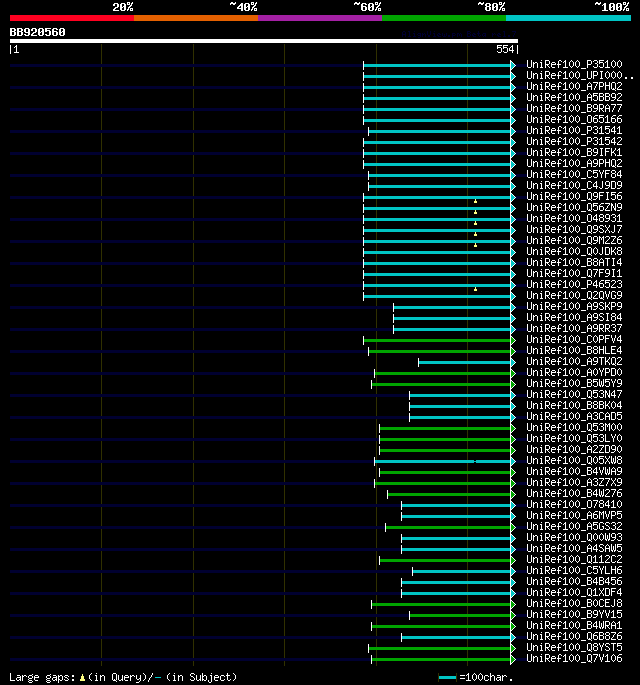Select the UniRef100_A3CAD5 label
This screenshot has width=640, height=685.
[x=574, y=417]
